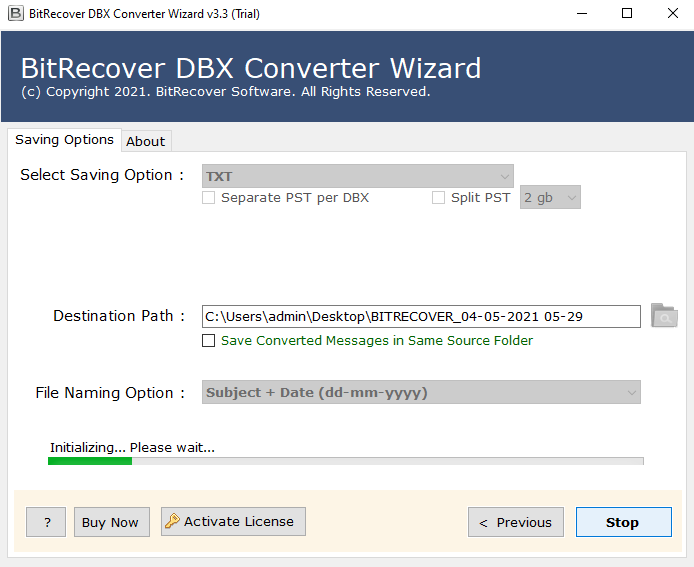Click Activate License button with key icon
Viewport: 694px width, 567px height.
point(233,521)
